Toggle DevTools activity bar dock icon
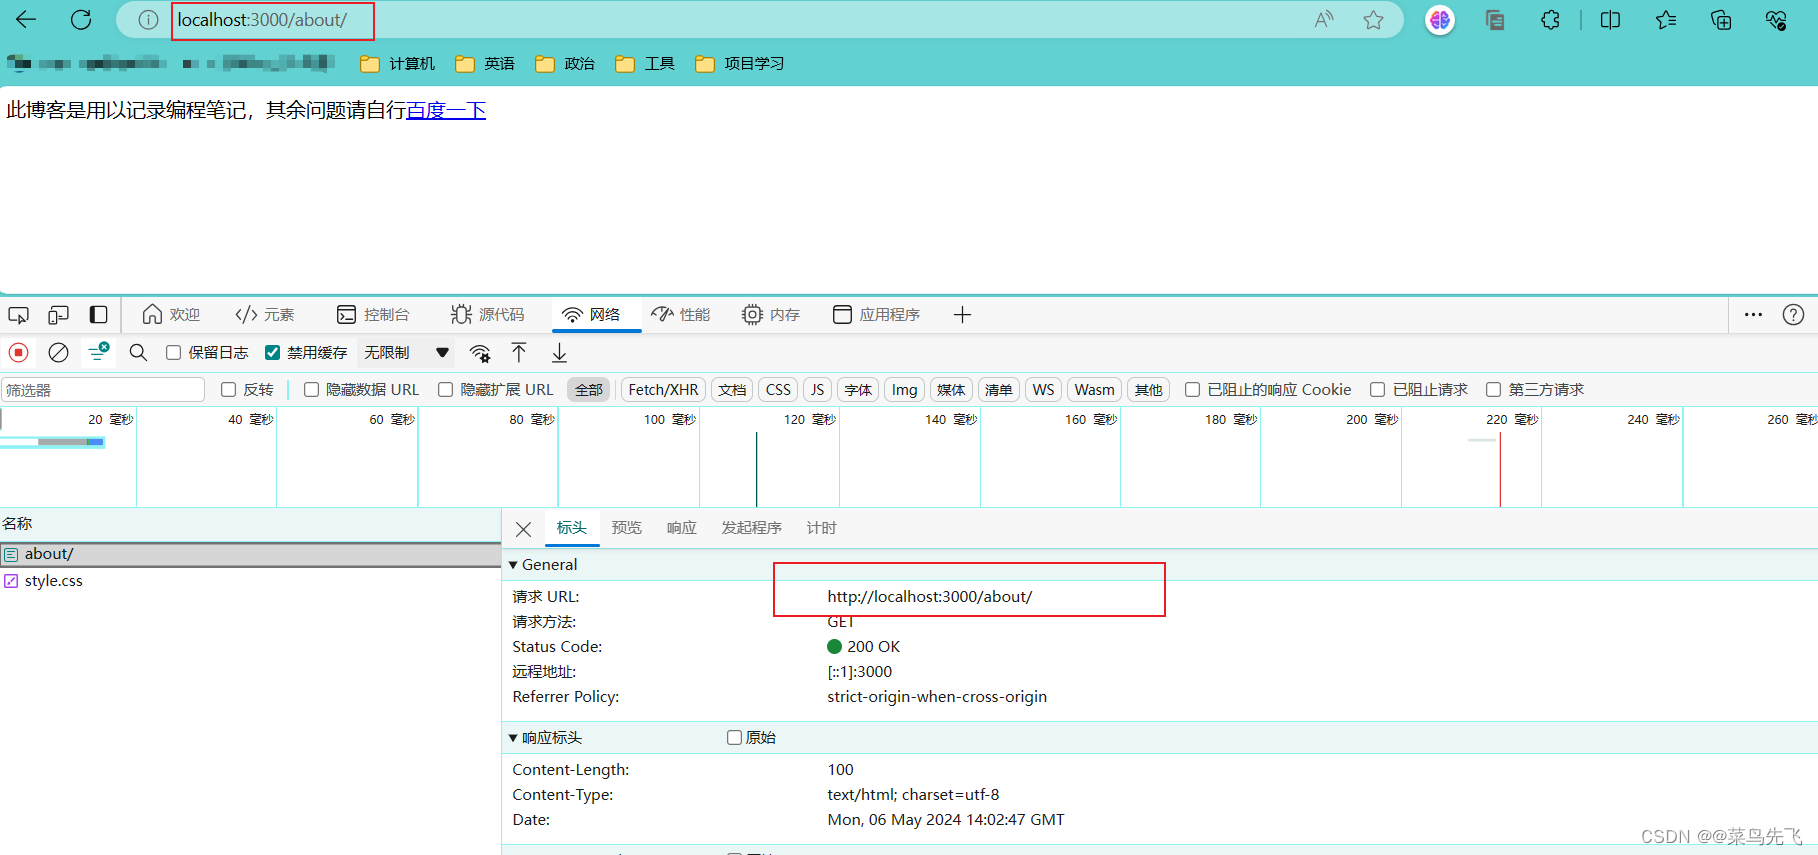Screen dimensions: 1818x855 [x=98, y=314]
